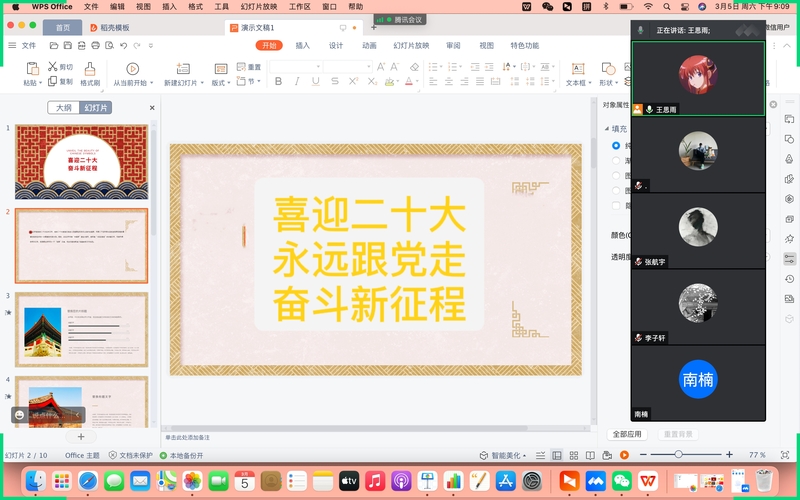
Task: Click the Apply to All (全部应用) button
Action: click(x=627, y=434)
